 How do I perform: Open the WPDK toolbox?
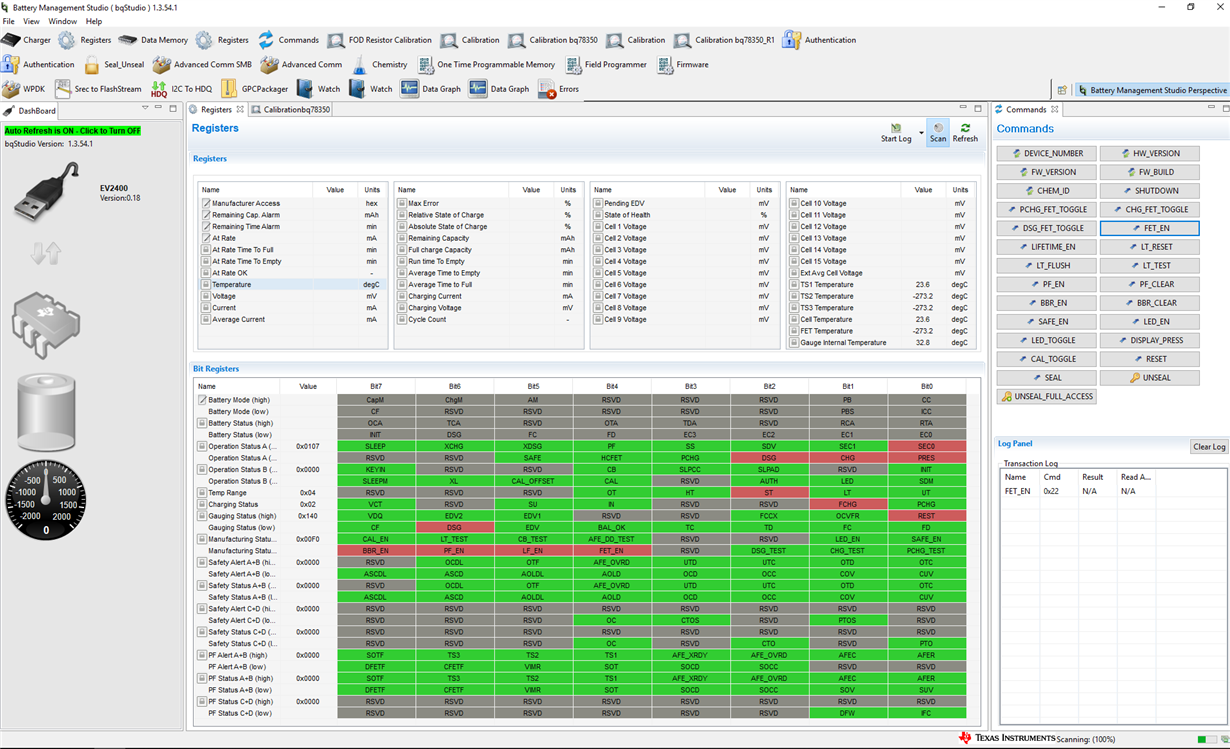pos(24,89)
